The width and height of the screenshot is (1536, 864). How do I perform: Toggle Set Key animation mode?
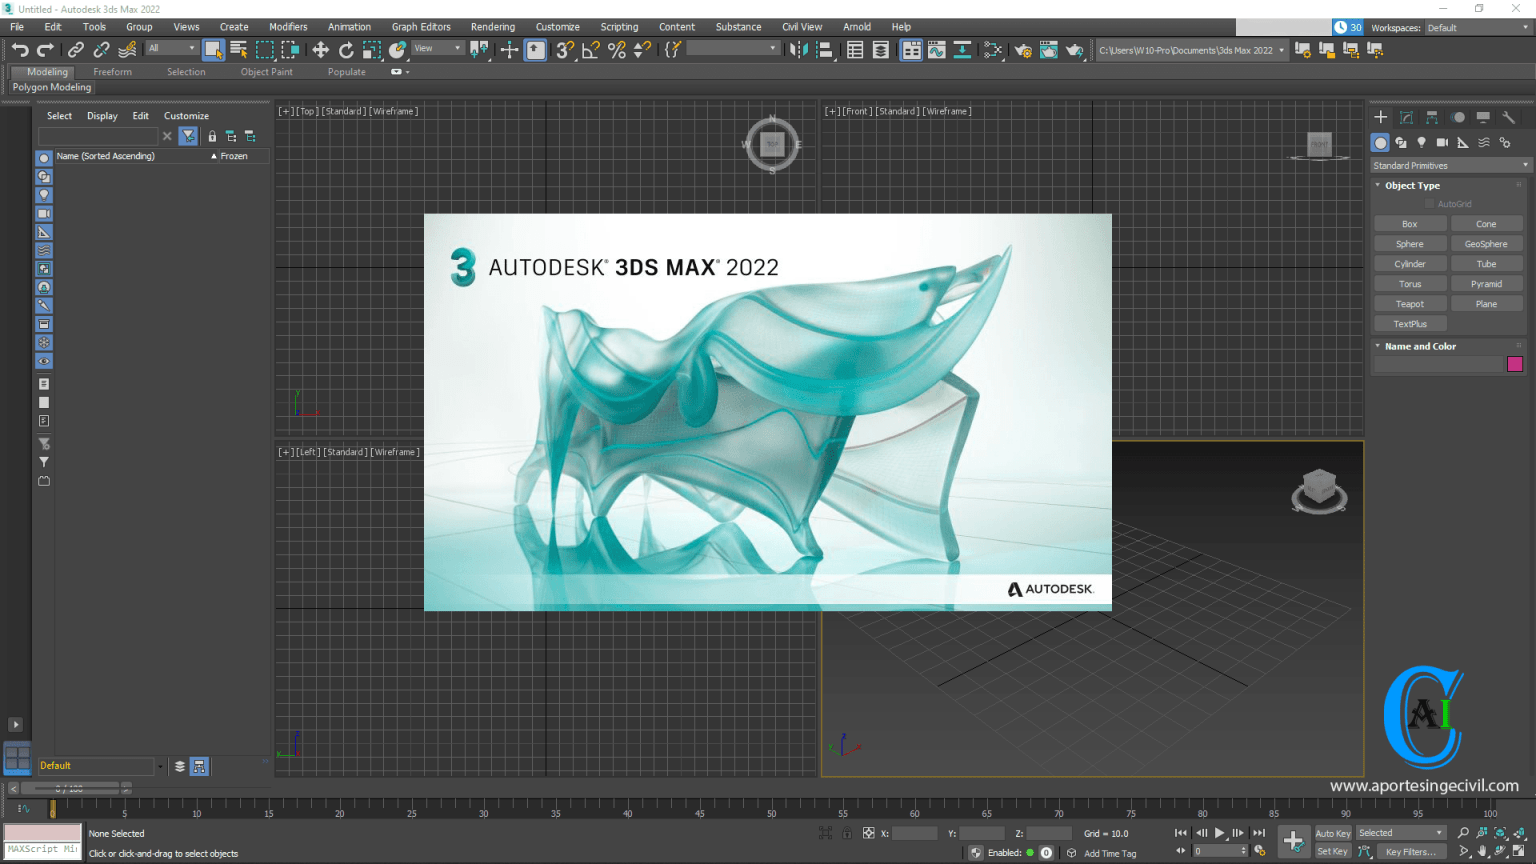1332,852
